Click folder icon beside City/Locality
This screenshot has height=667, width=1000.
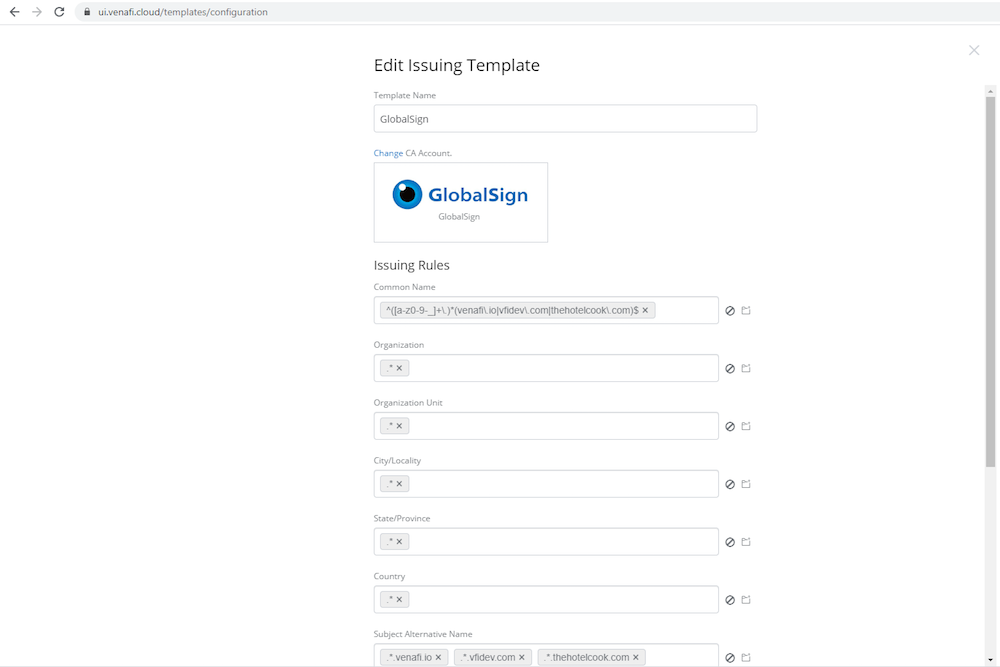pyautogui.click(x=746, y=484)
